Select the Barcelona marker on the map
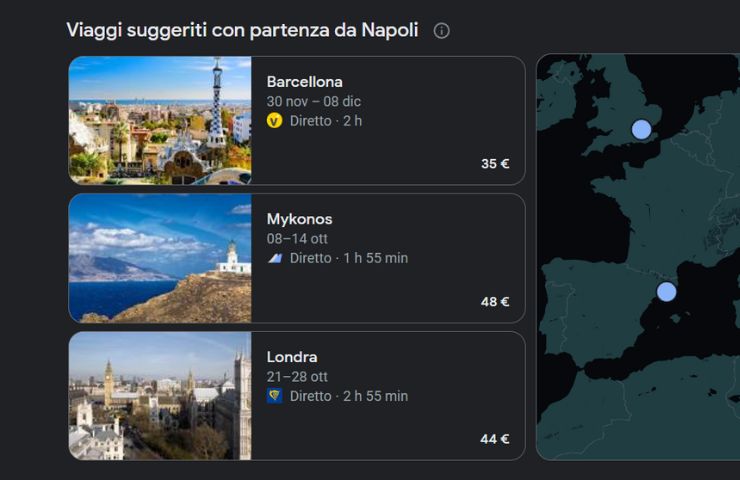This screenshot has width=740, height=480. click(666, 292)
